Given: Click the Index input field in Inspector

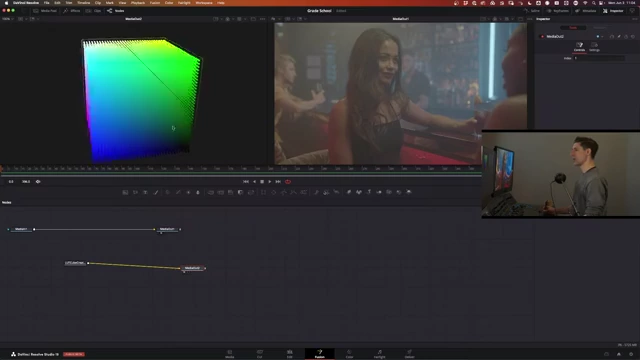Looking at the screenshot, I should tap(599, 58).
